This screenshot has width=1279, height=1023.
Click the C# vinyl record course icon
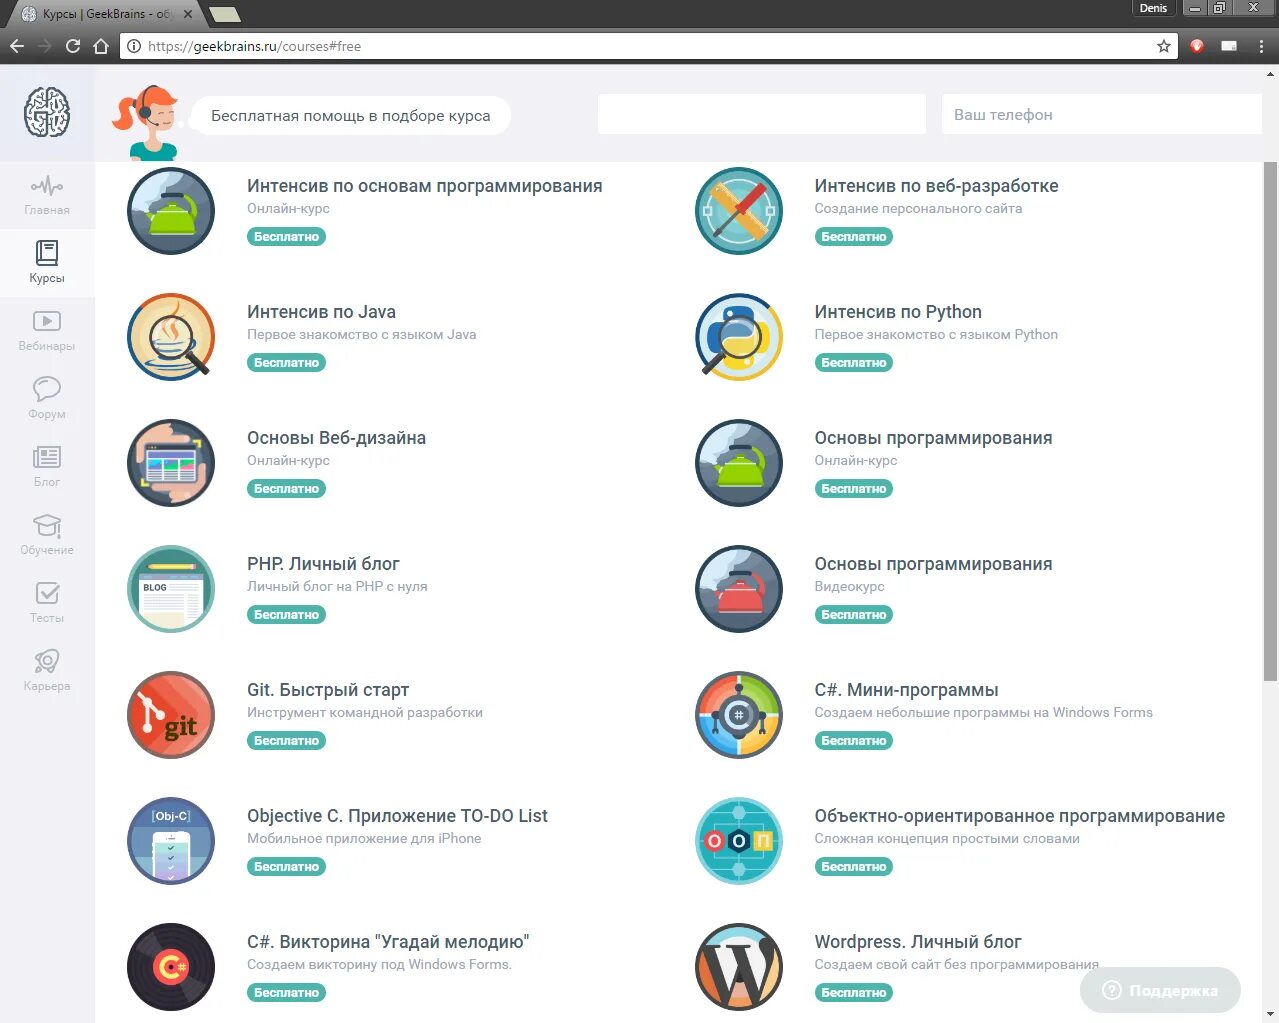pos(171,967)
